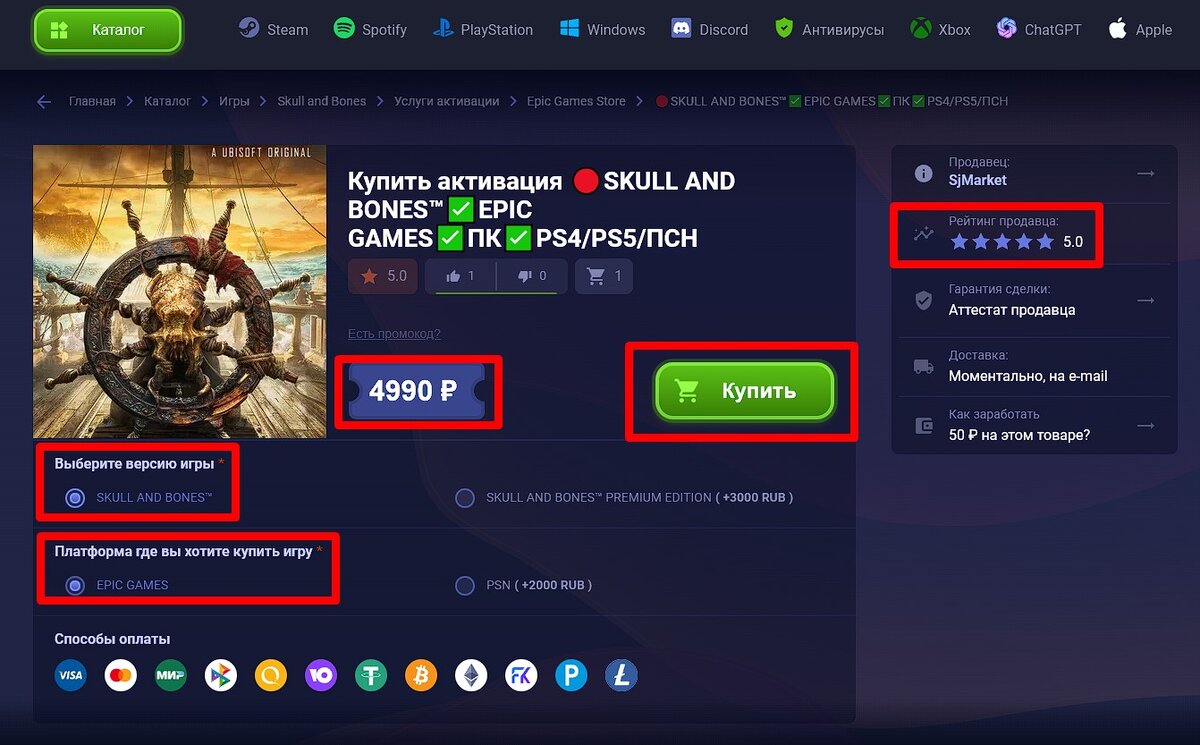Expand the Как заработать section arrow
Viewport: 1200px width, 745px height.
pos(1146,425)
